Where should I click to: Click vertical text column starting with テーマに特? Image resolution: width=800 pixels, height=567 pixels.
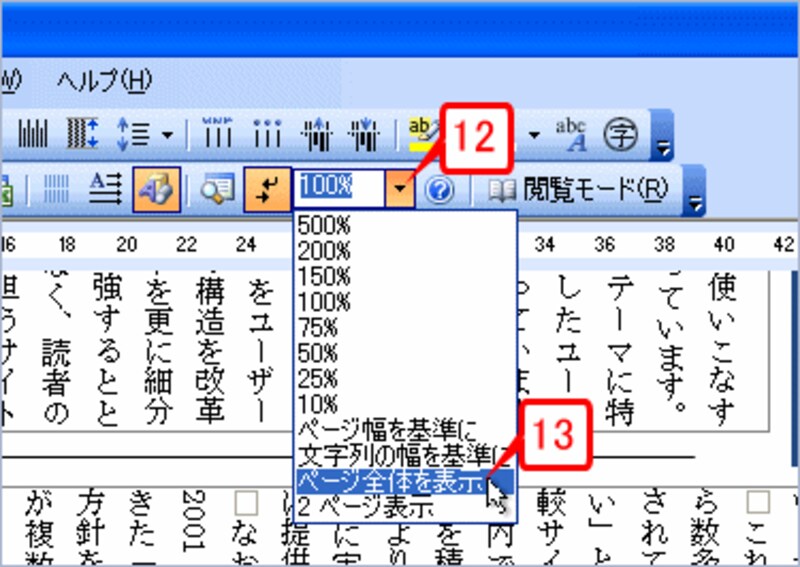(x=620, y=349)
